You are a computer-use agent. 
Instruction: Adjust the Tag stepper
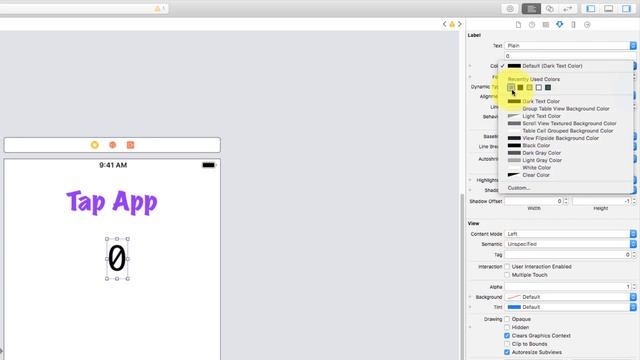coord(634,255)
